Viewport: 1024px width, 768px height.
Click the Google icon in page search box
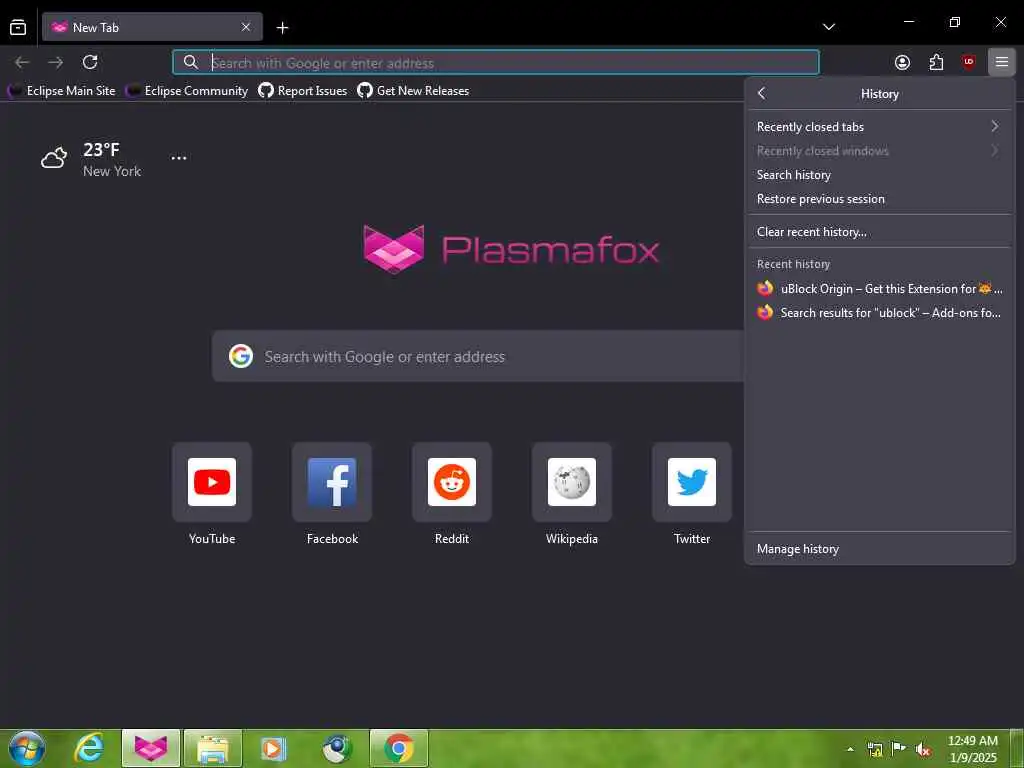point(241,357)
